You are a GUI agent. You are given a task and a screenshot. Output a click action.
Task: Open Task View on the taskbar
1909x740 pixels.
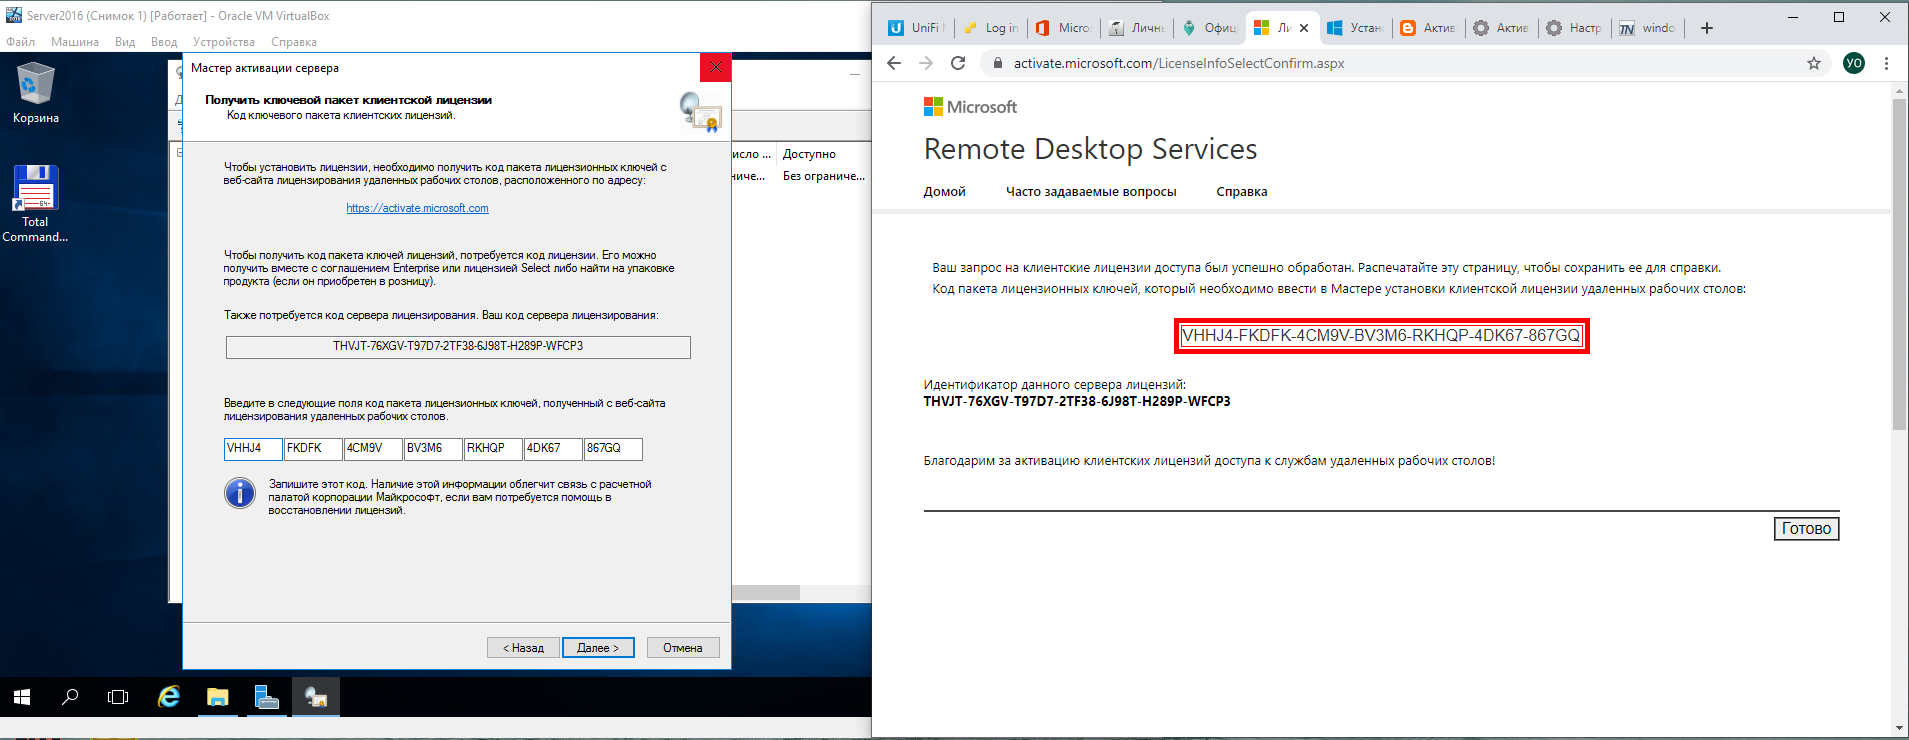(x=118, y=697)
